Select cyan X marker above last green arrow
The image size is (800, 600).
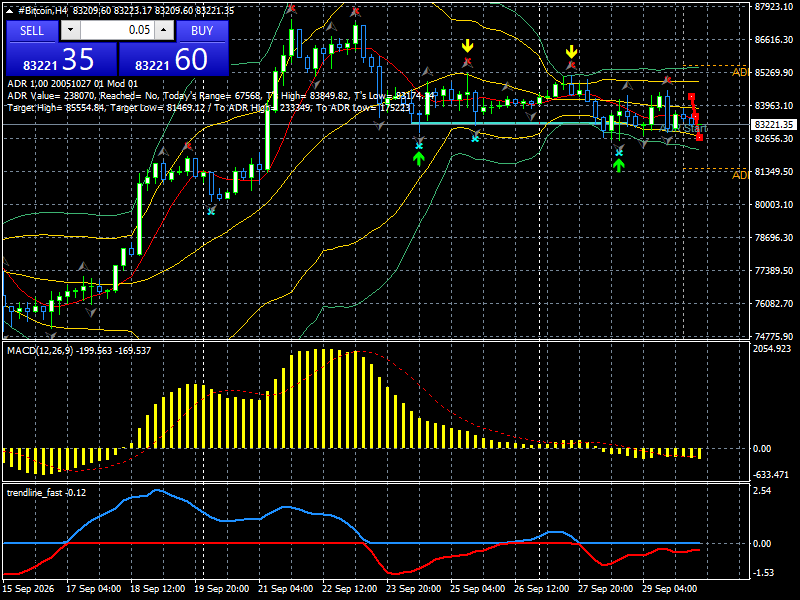(619, 152)
